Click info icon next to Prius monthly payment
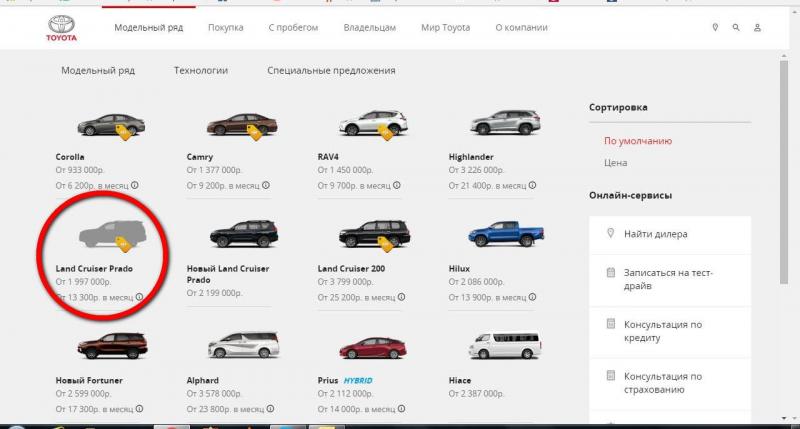 coord(402,409)
